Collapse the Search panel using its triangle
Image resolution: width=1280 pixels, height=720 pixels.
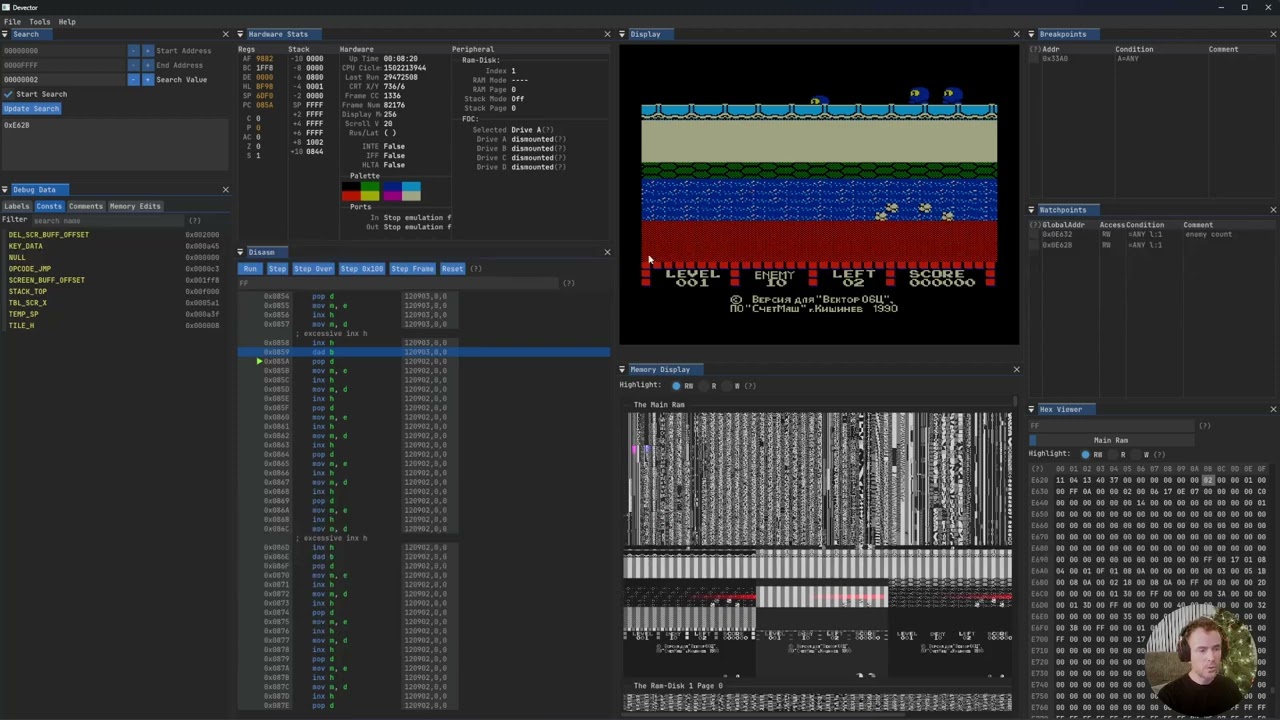pyautogui.click(x=5, y=34)
